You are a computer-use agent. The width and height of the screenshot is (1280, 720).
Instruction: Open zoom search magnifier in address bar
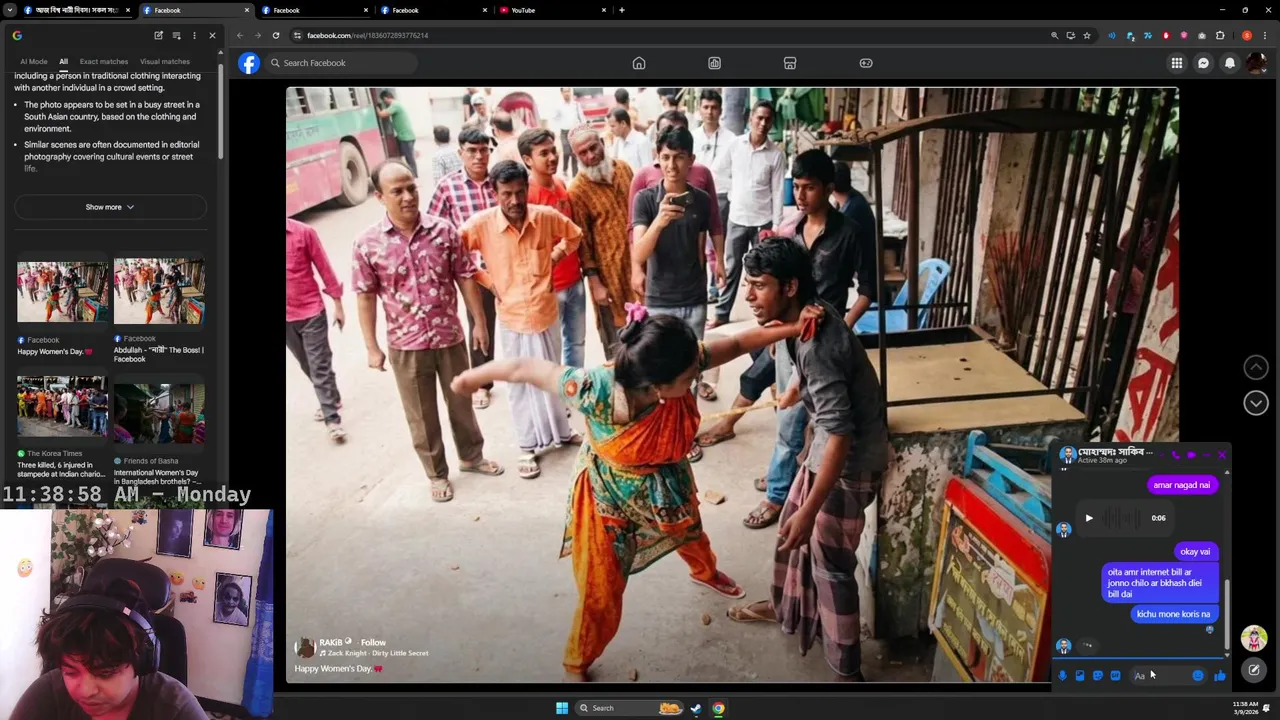[x=1054, y=35]
